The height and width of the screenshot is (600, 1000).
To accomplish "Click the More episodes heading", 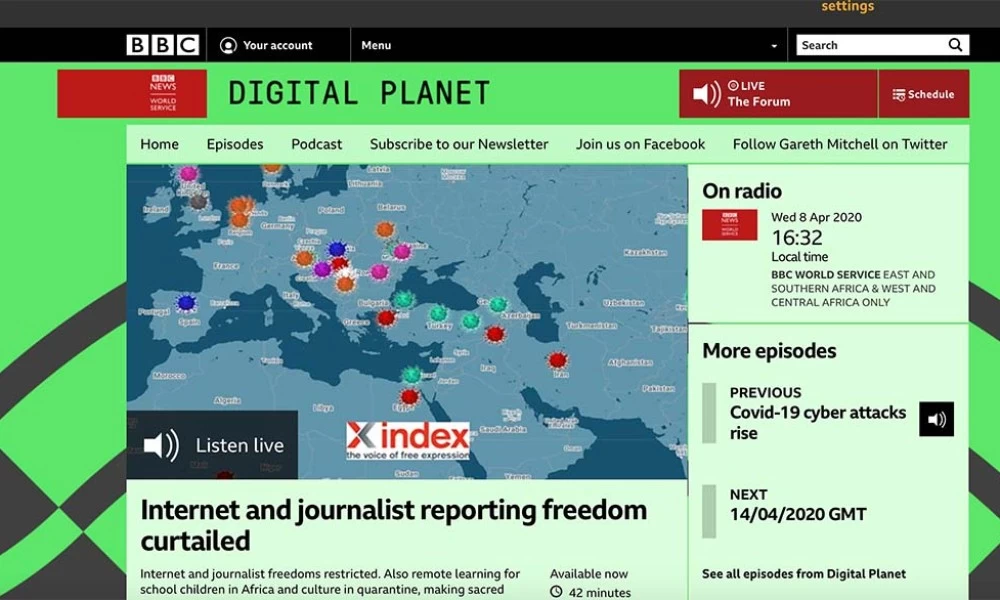I will pyautogui.click(x=769, y=351).
